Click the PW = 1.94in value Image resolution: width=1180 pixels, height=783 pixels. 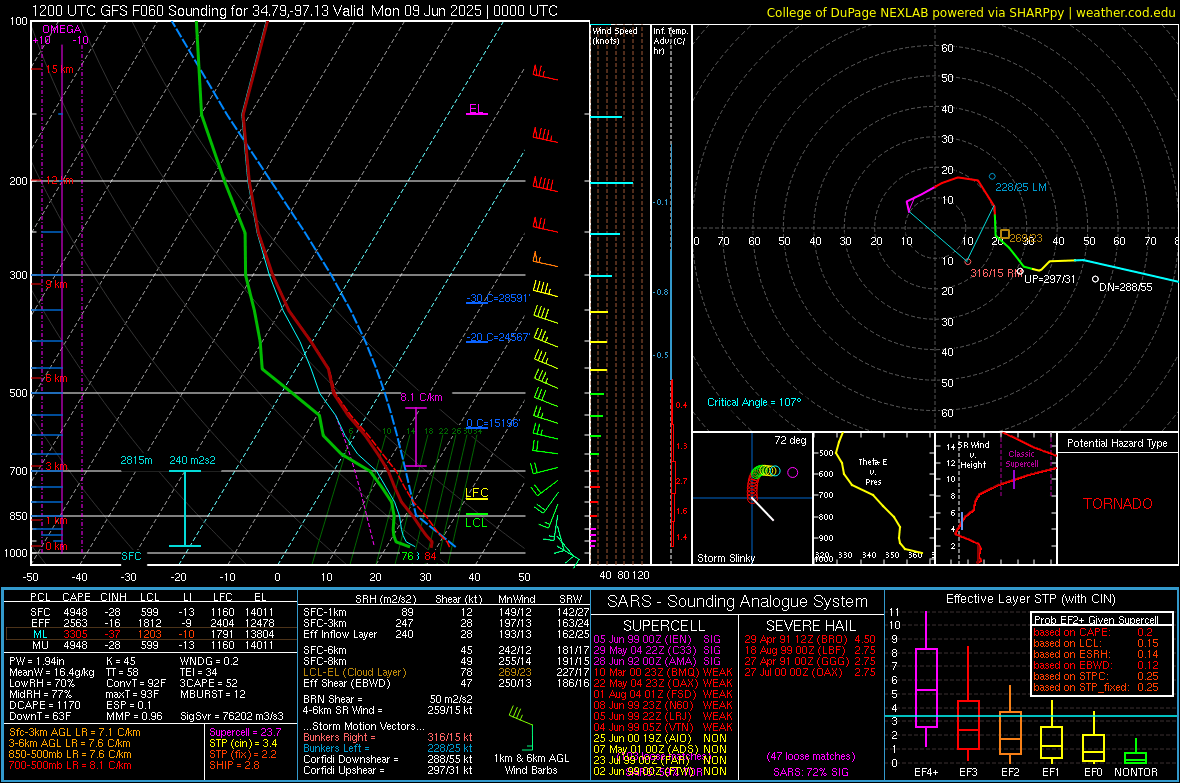click(37, 661)
